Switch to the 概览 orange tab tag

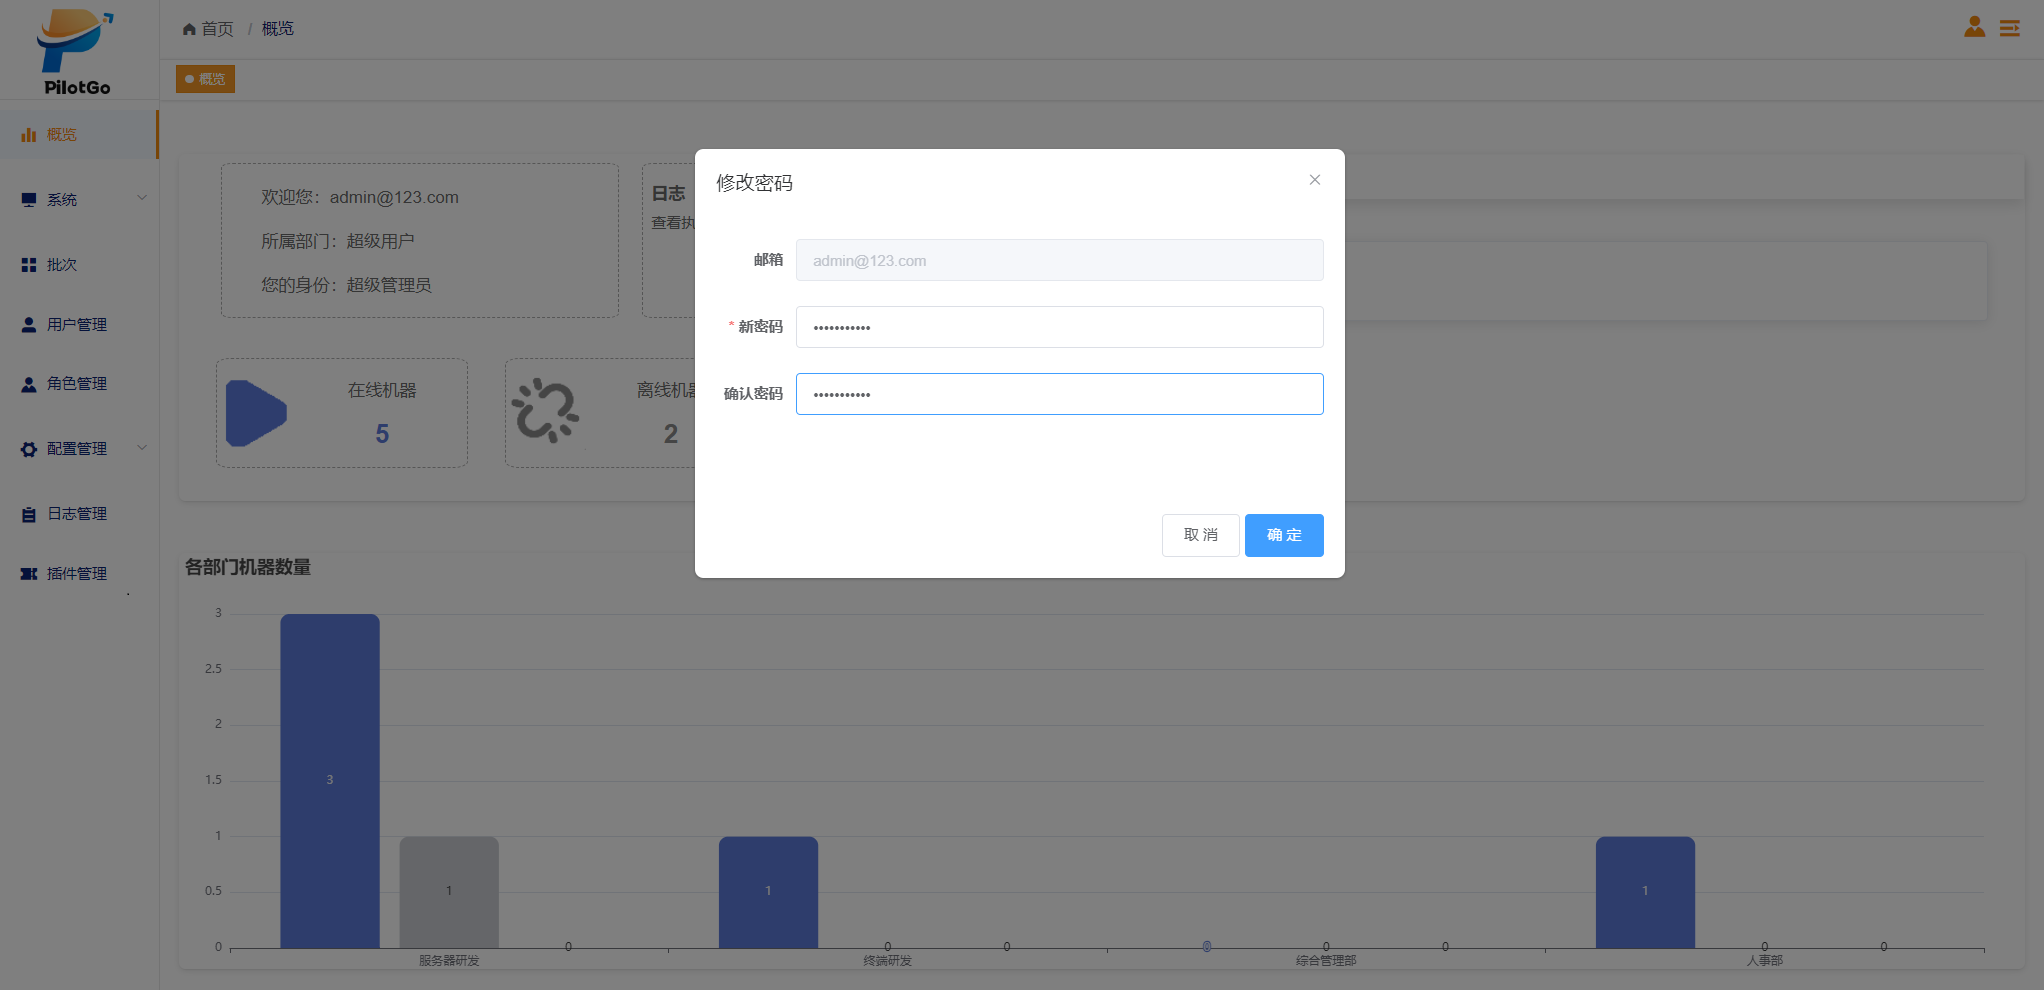coord(206,79)
